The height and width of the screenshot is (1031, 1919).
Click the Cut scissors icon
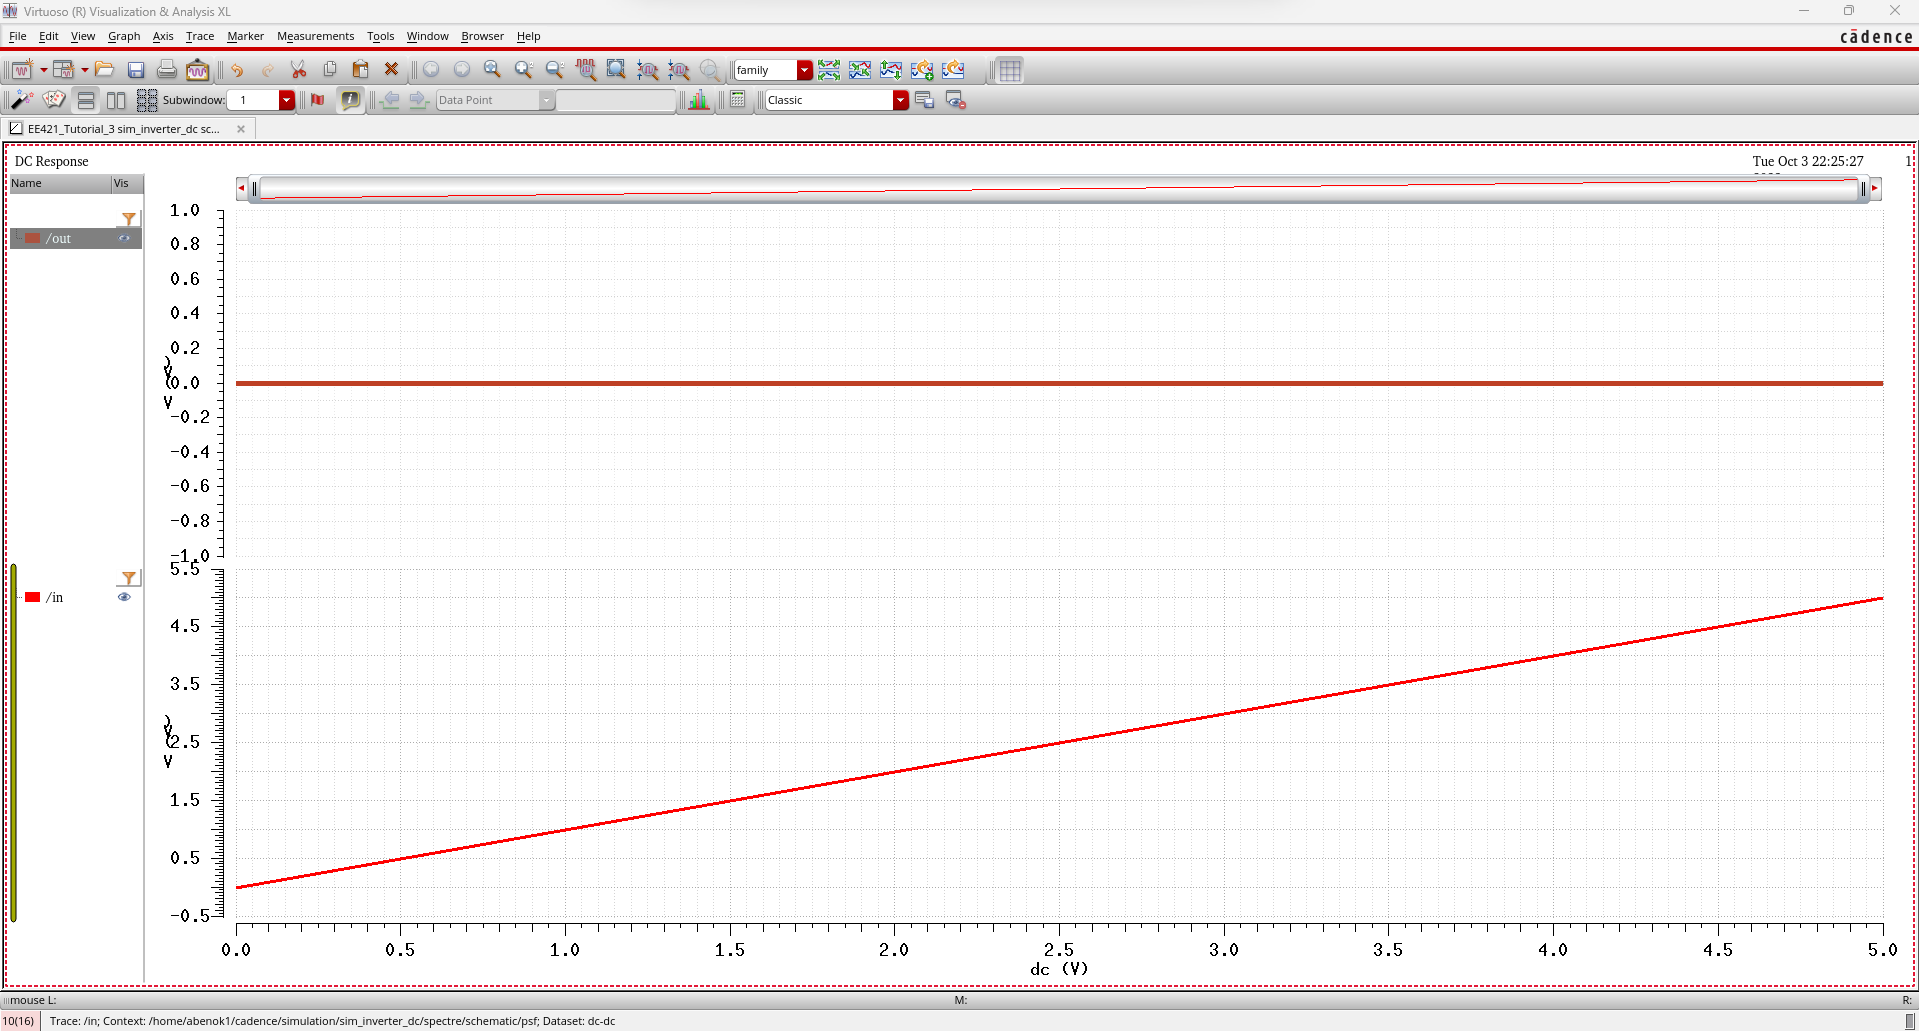tap(298, 70)
